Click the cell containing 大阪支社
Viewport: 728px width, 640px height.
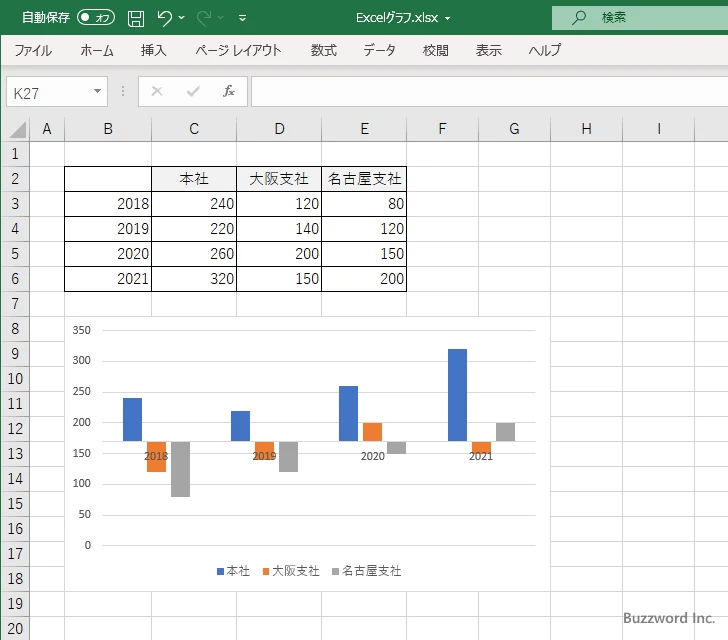point(279,179)
